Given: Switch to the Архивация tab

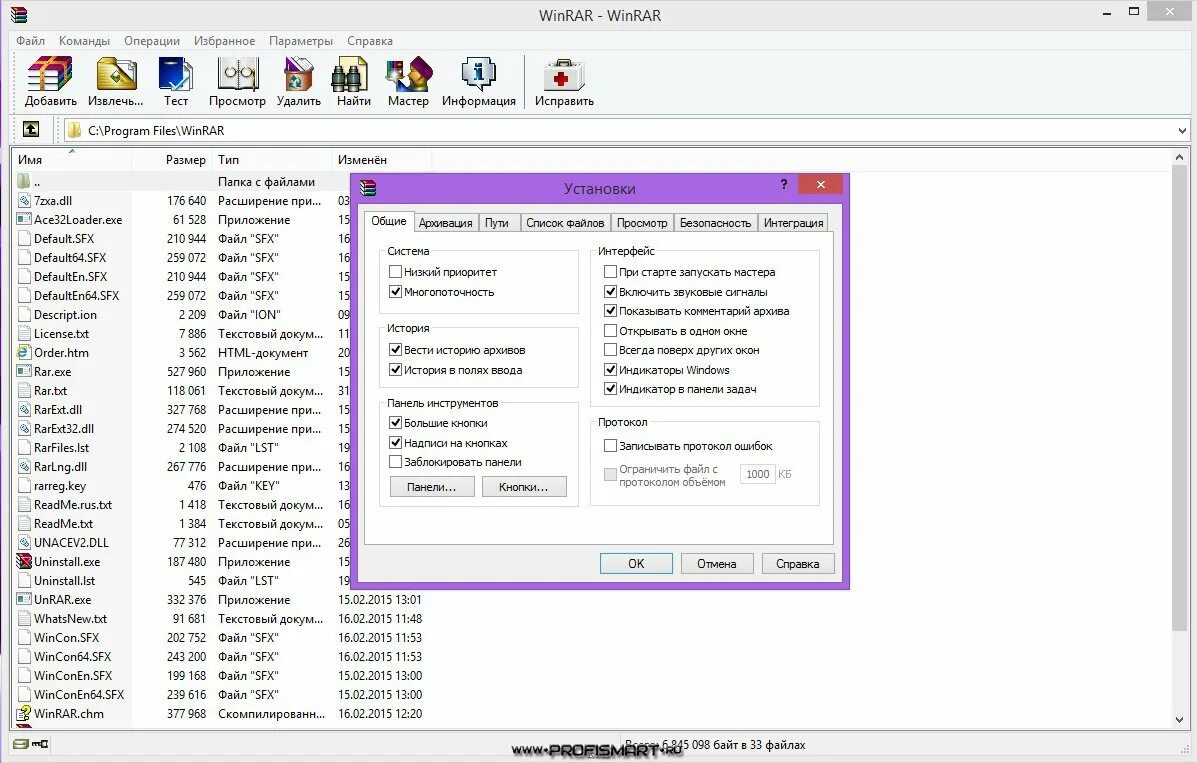Looking at the screenshot, I should [445, 223].
